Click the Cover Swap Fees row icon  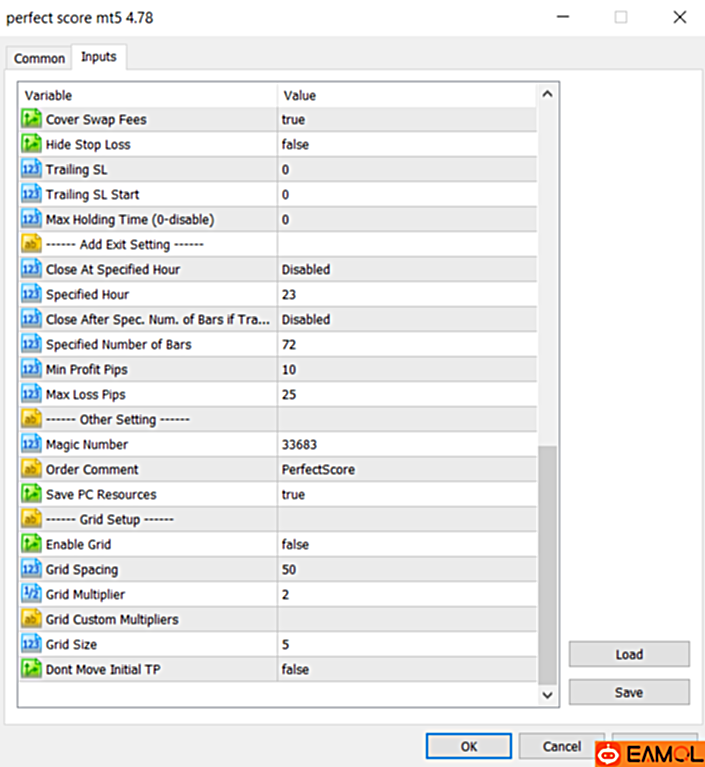point(31,119)
